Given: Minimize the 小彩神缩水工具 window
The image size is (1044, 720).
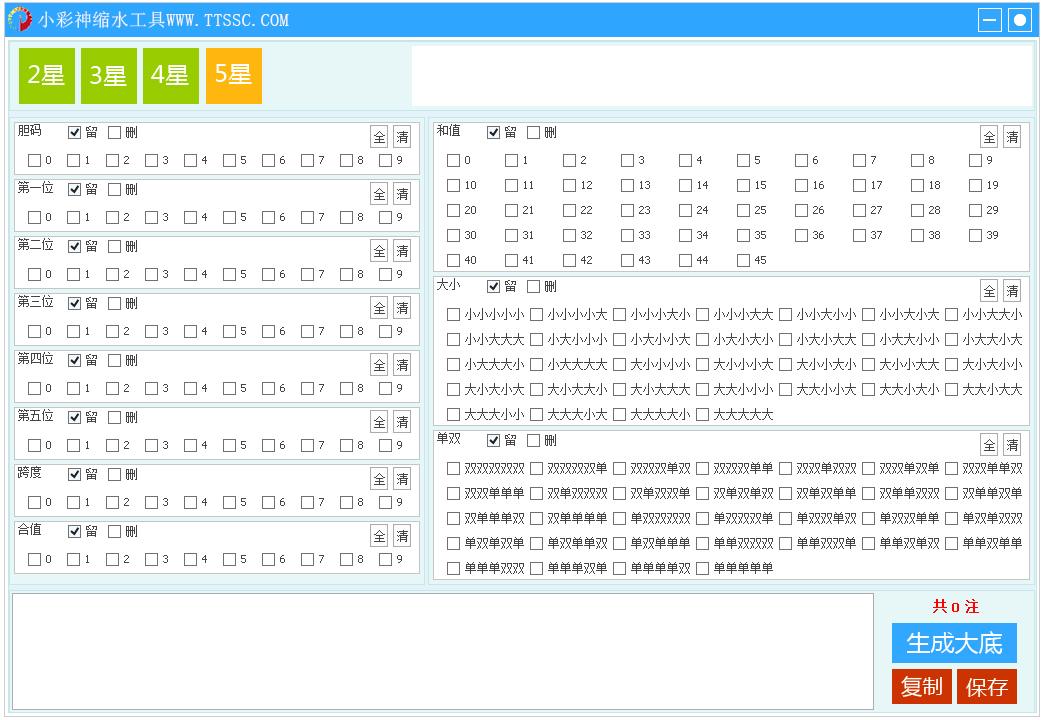Looking at the screenshot, I should point(989,20).
